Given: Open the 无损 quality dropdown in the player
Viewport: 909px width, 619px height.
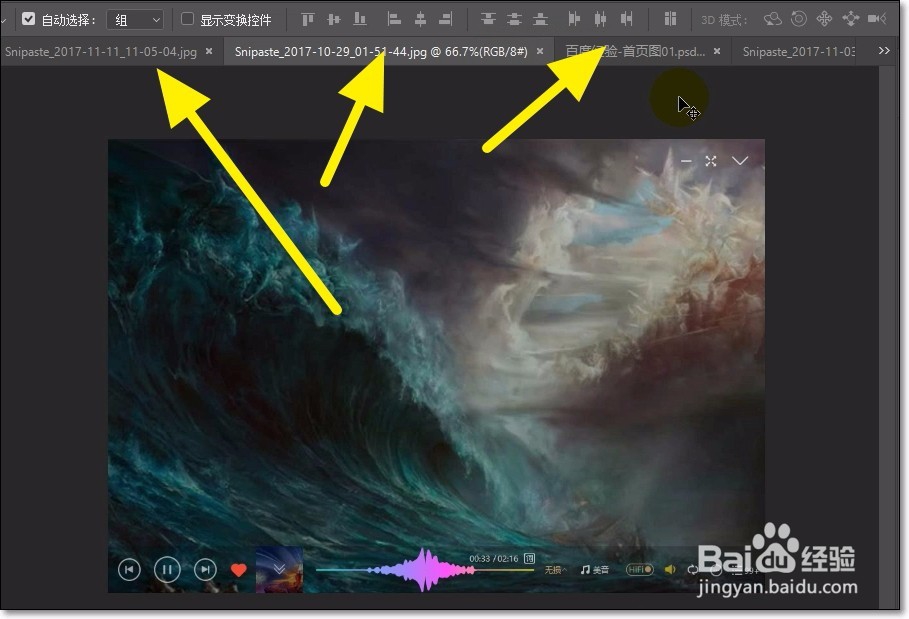Looking at the screenshot, I should 555,570.
